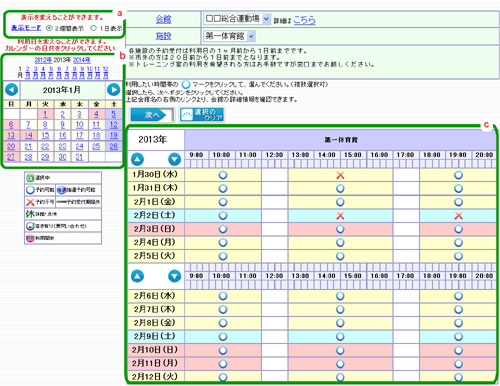
Task: Select date 1 in the January calendar
Action: (x=45, y=114)
